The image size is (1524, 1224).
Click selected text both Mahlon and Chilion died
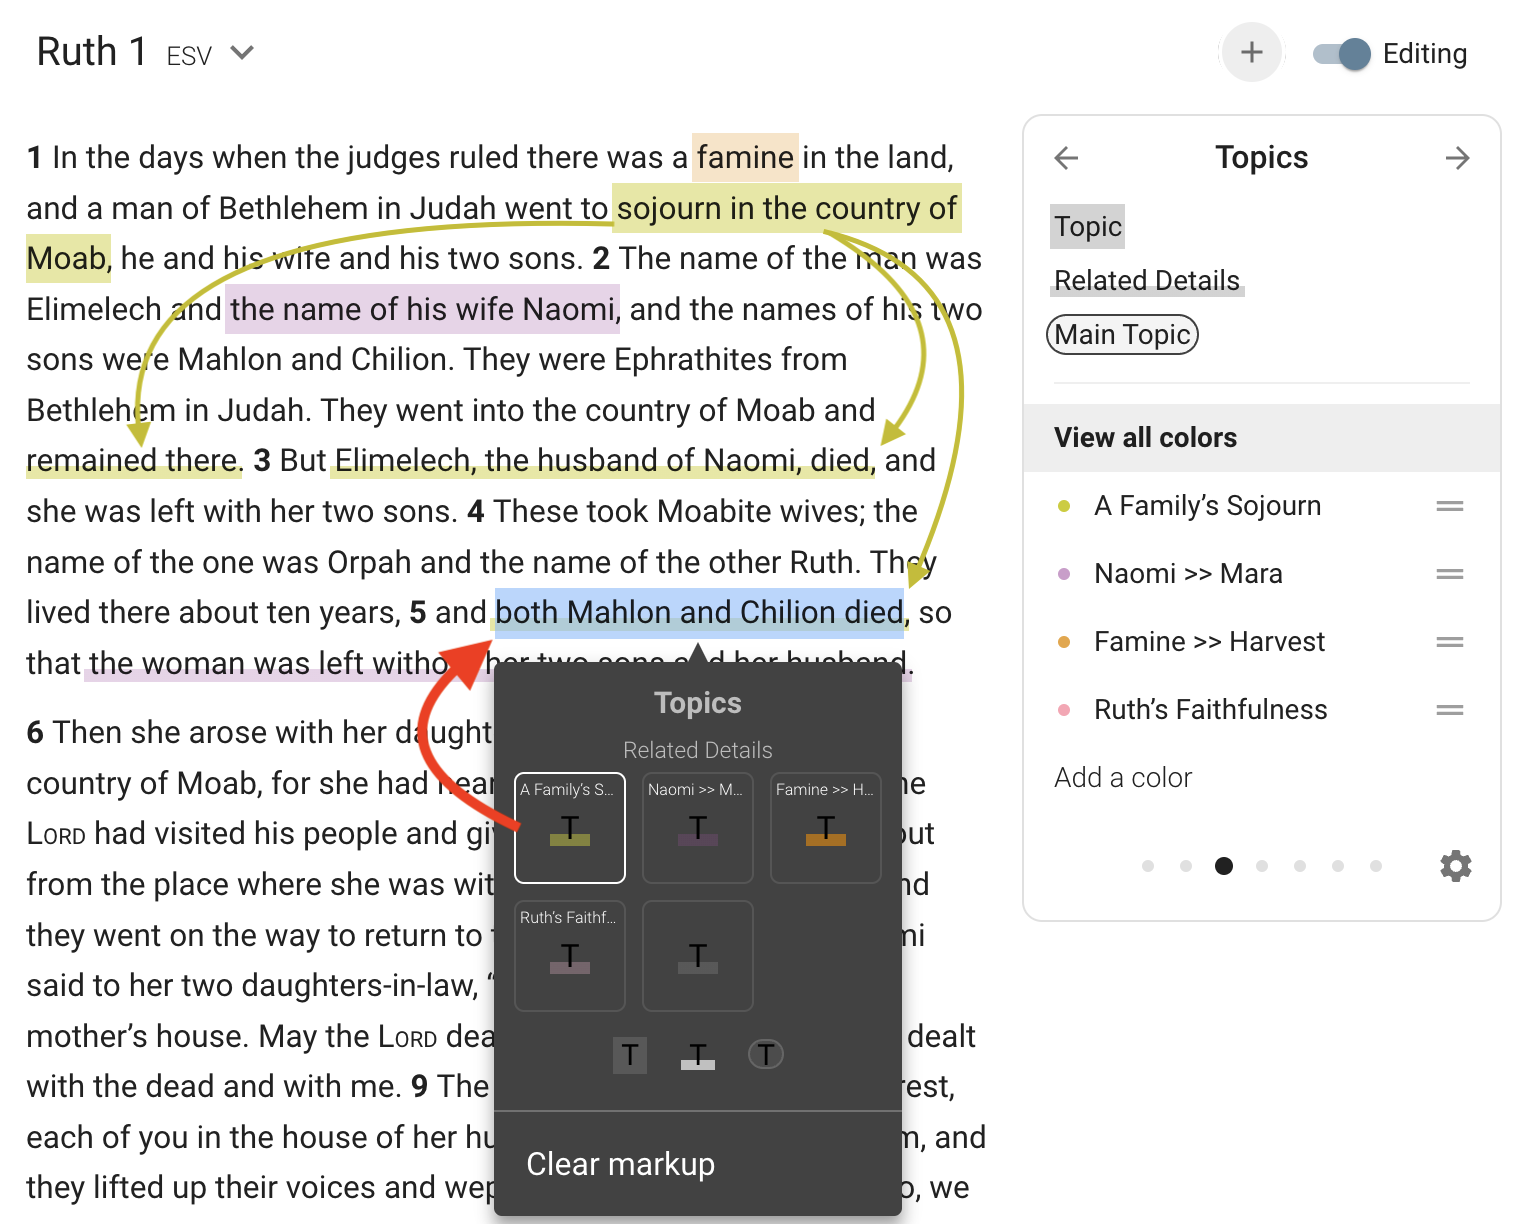(x=700, y=612)
